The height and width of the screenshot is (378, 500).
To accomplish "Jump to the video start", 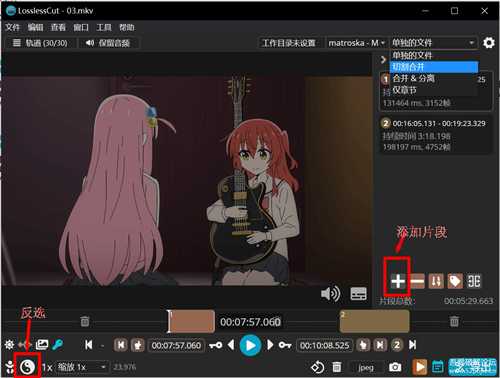I will coord(89,345).
